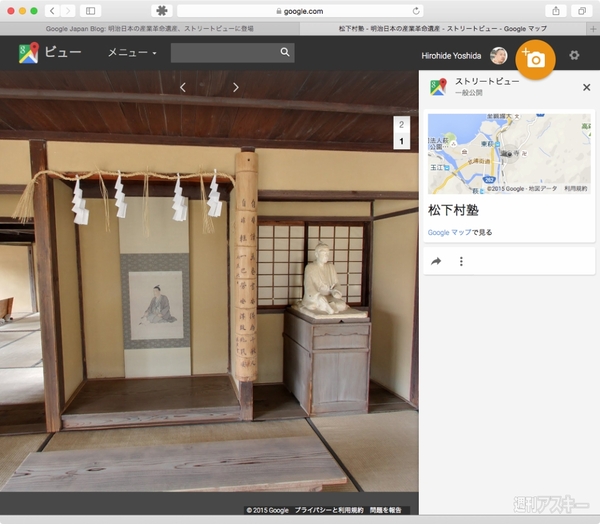Open Google マップで見る link
The width and height of the screenshot is (600, 524).
tap(460, 232)
